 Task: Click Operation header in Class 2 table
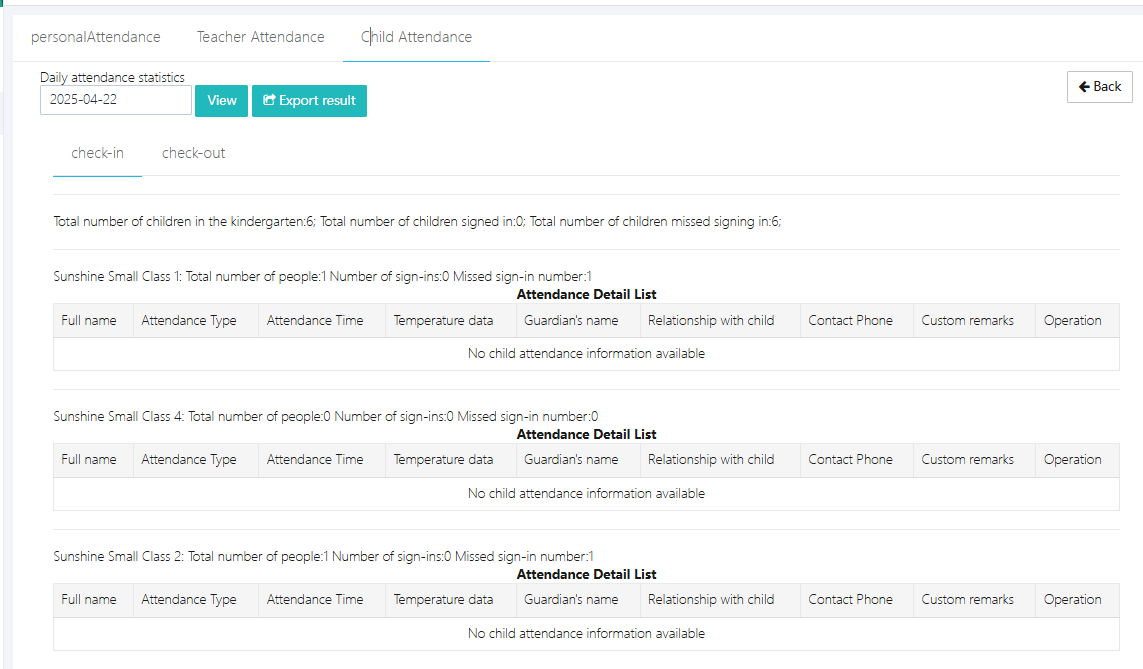click(x=1072, y=600)
